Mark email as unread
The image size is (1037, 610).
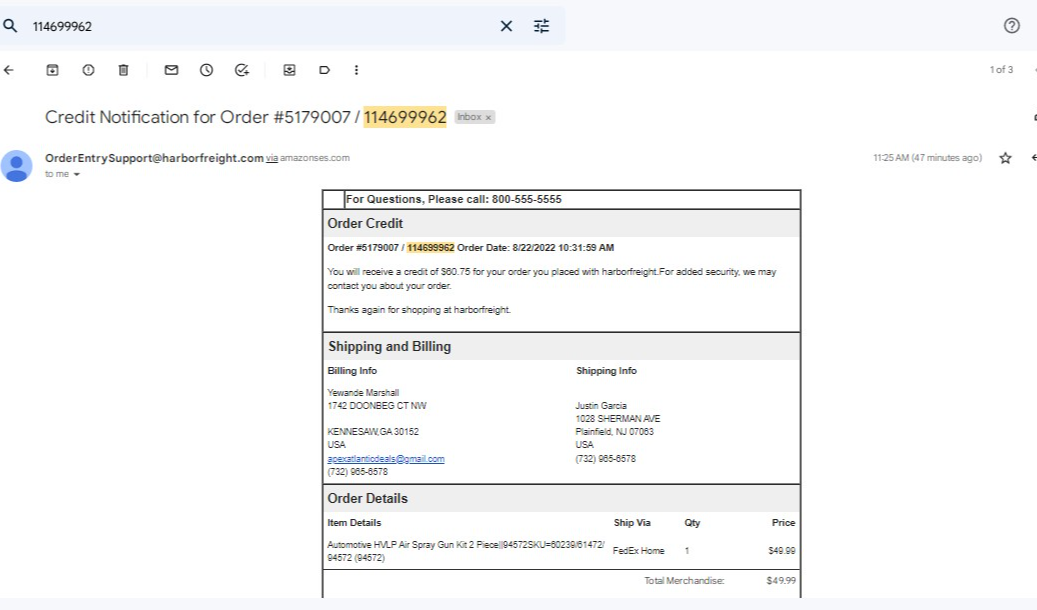[171, 69]
